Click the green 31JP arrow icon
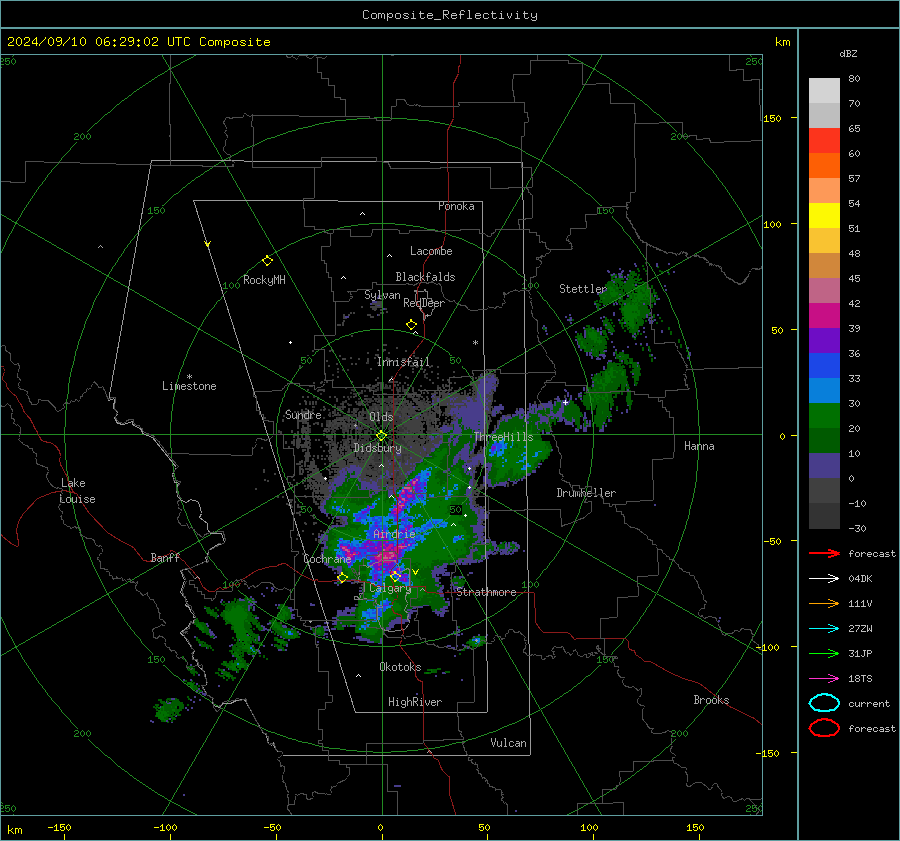The width and height of the screenshot is (900, 841). [x=824, y=653]
